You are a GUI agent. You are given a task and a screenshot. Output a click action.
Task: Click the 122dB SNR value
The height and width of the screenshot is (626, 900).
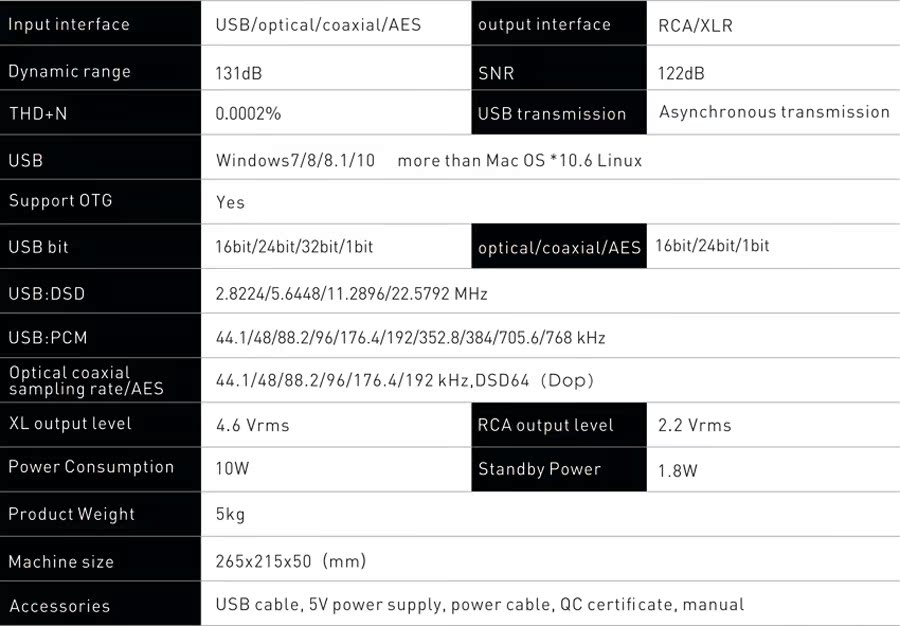(681, 73)
